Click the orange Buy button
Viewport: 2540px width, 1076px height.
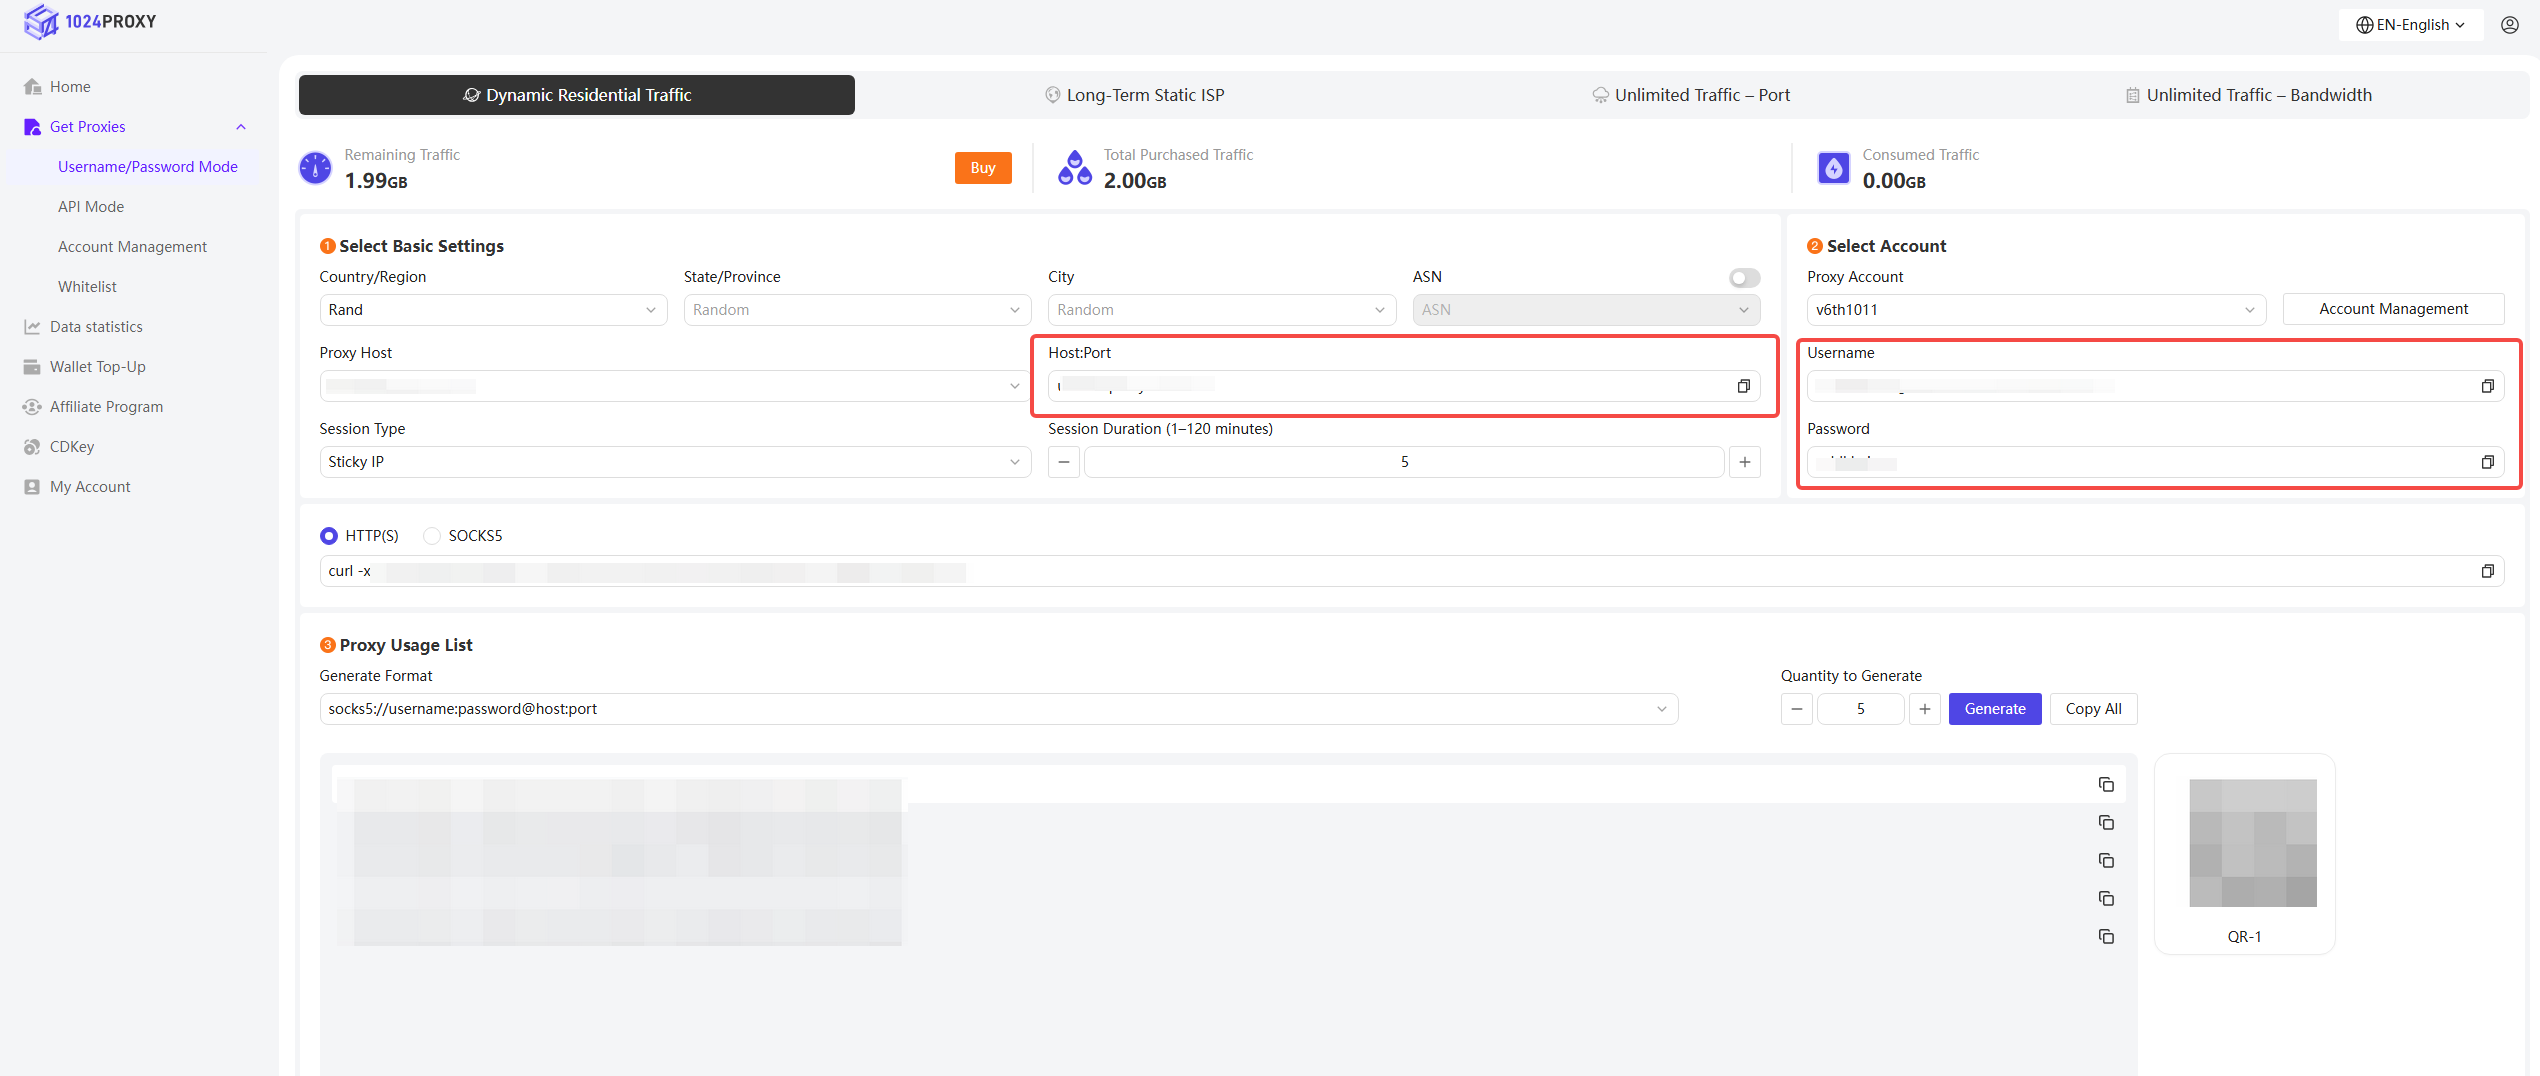pyautogui.click(x=982, y=168)
